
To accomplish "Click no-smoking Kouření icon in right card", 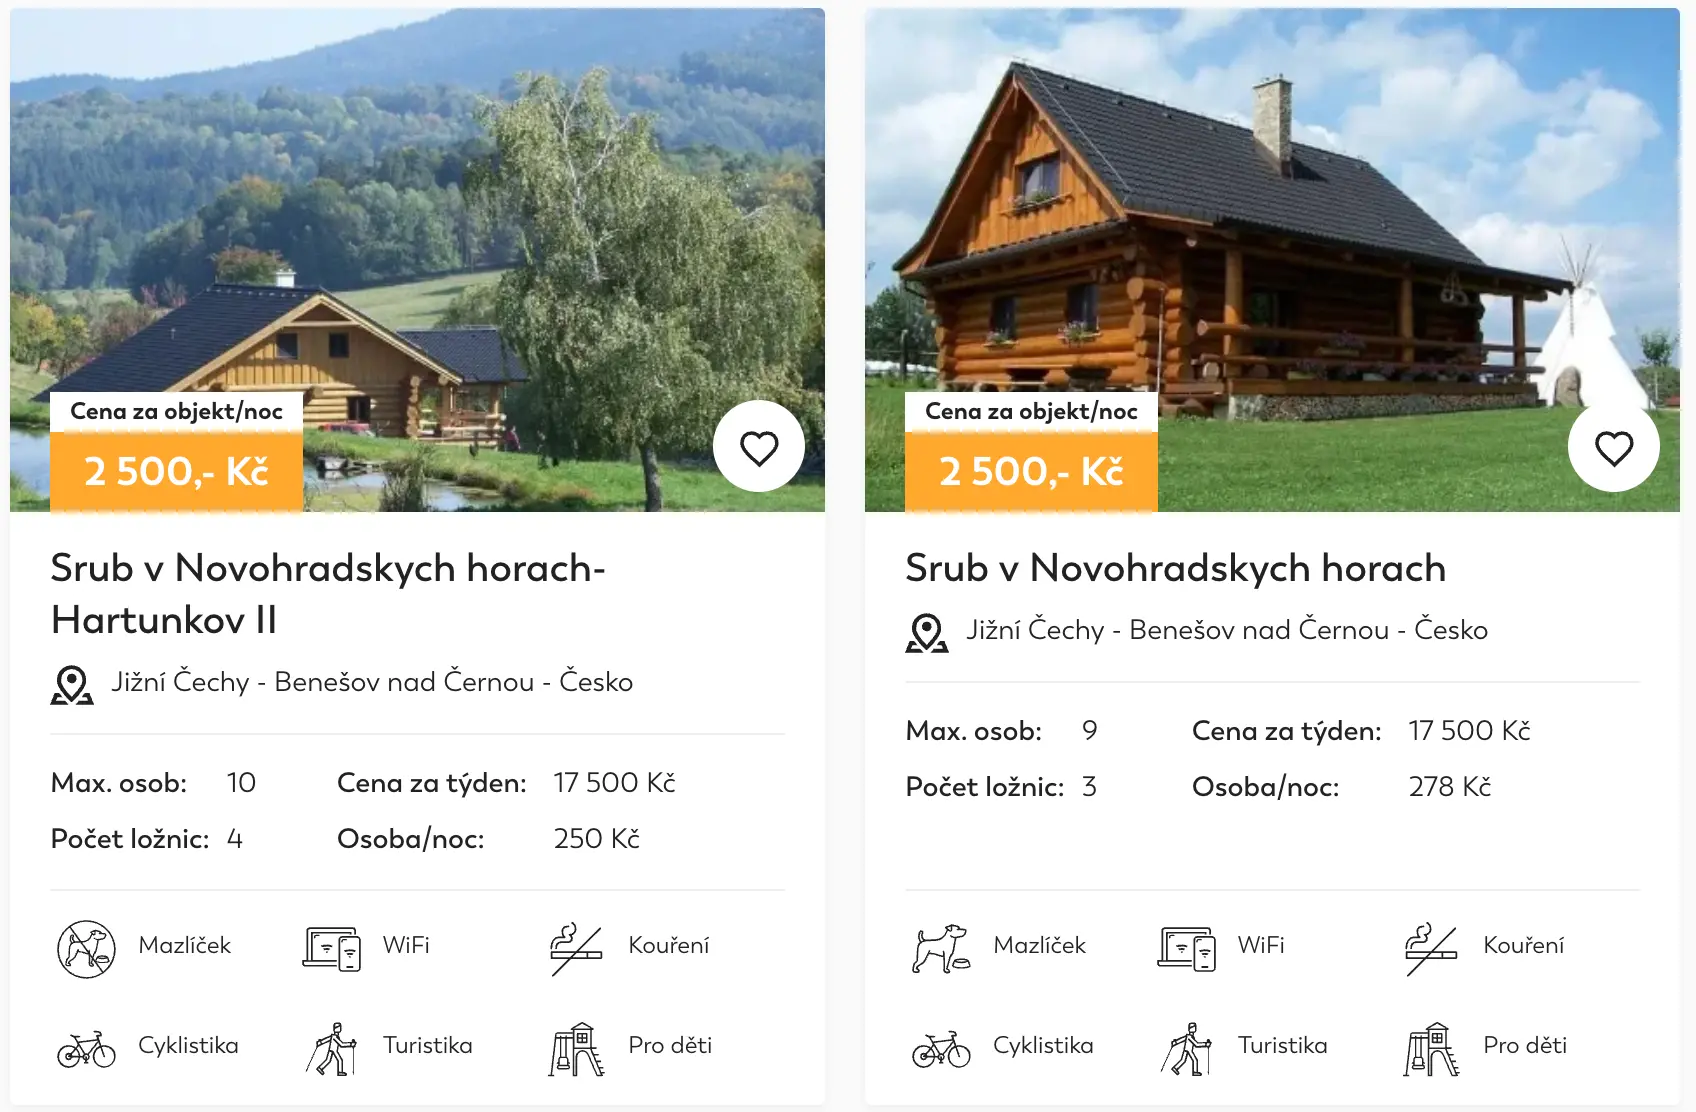I will pyautogui.click(x=1431, y=949).
